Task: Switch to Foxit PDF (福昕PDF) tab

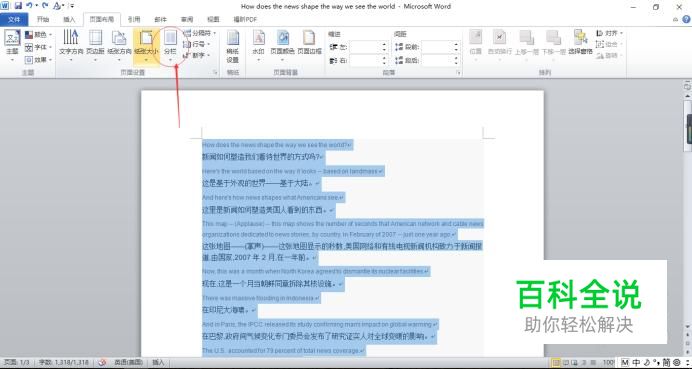Action: (x=245, y=19)
